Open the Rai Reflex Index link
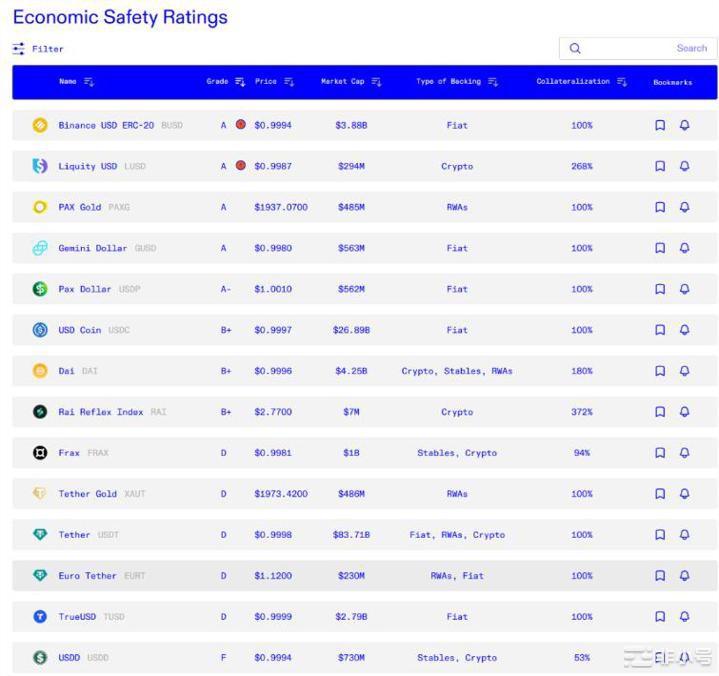This screenshot has height=676, width=719. click(x=100, y=412)
